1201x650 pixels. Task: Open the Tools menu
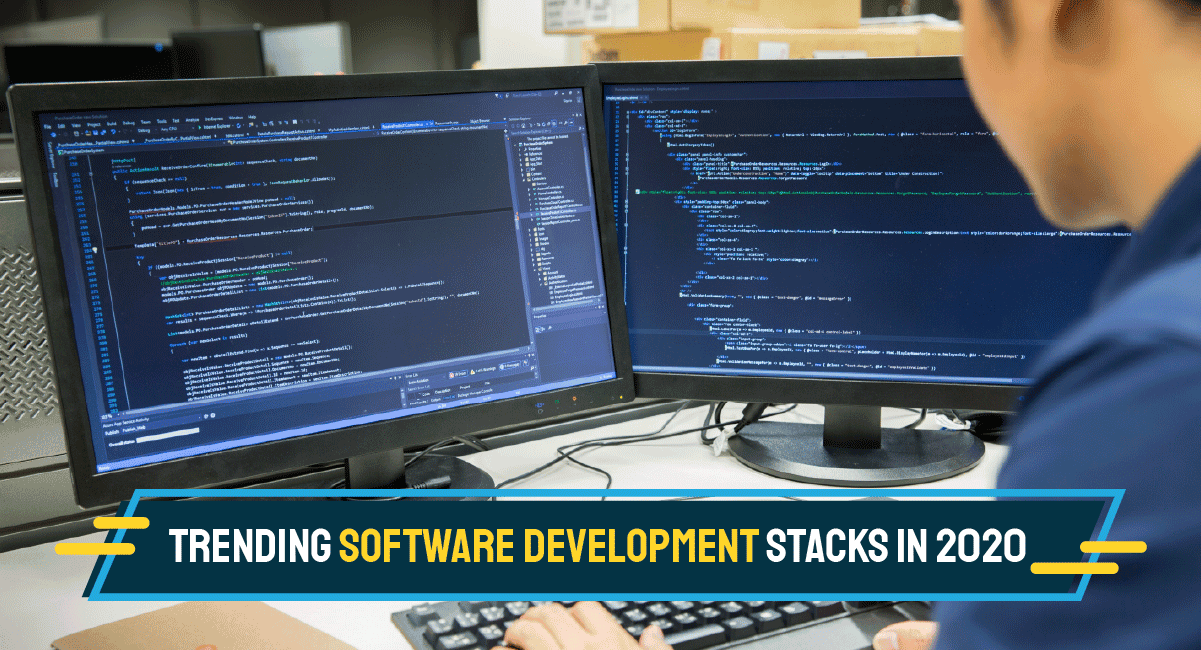click(x=162, y=121)
